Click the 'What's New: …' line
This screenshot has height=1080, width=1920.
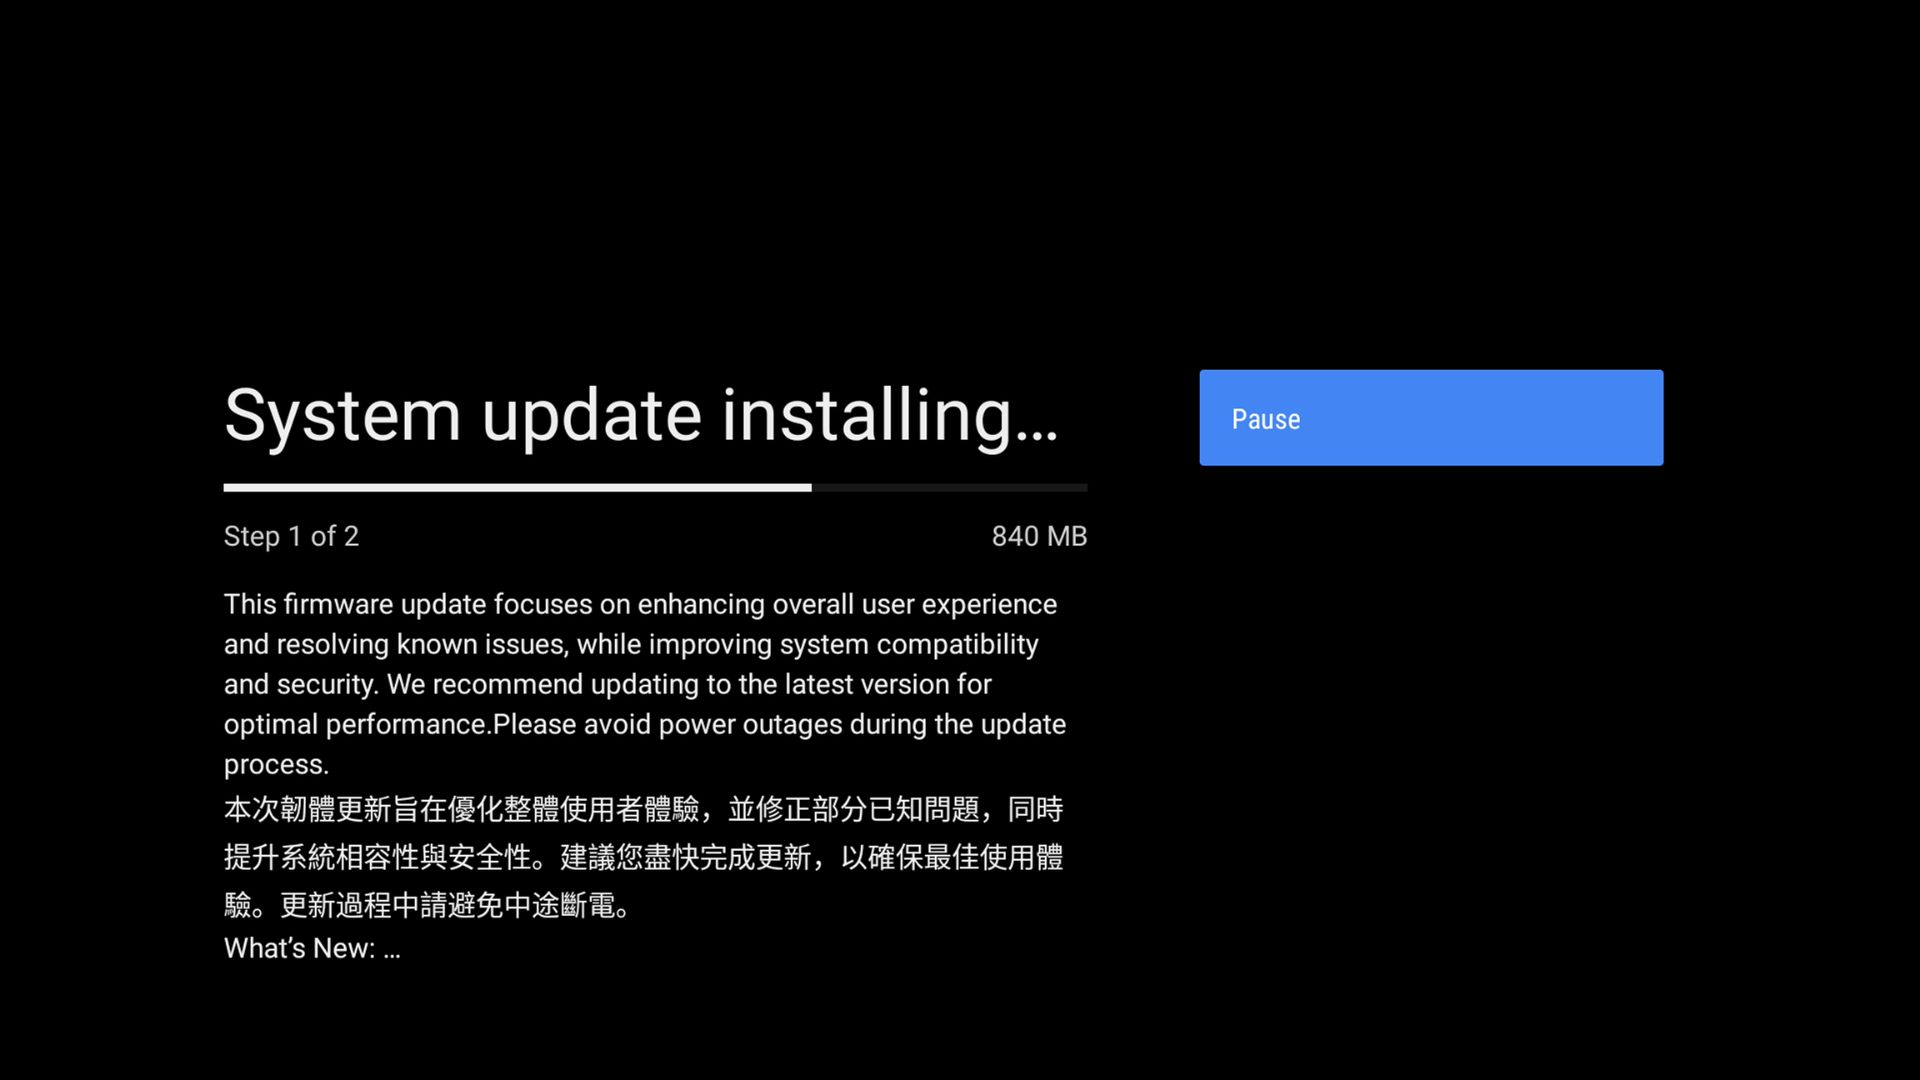pos(312,948)
